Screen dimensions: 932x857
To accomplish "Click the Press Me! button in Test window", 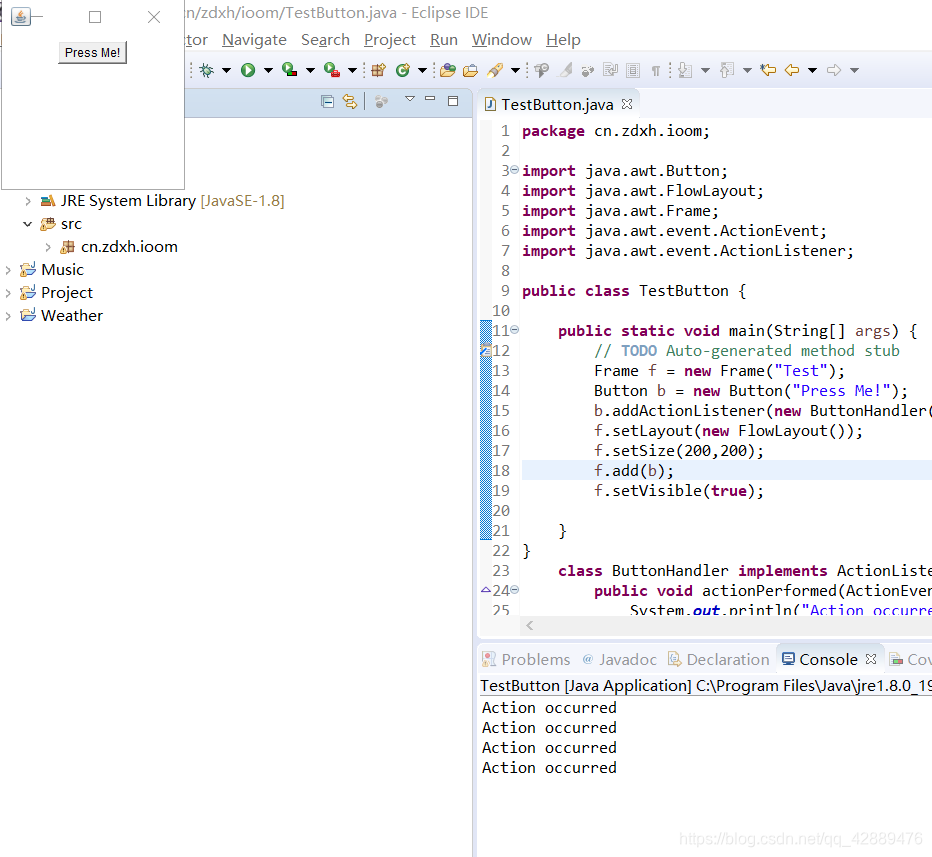I will tap(92, 52).
